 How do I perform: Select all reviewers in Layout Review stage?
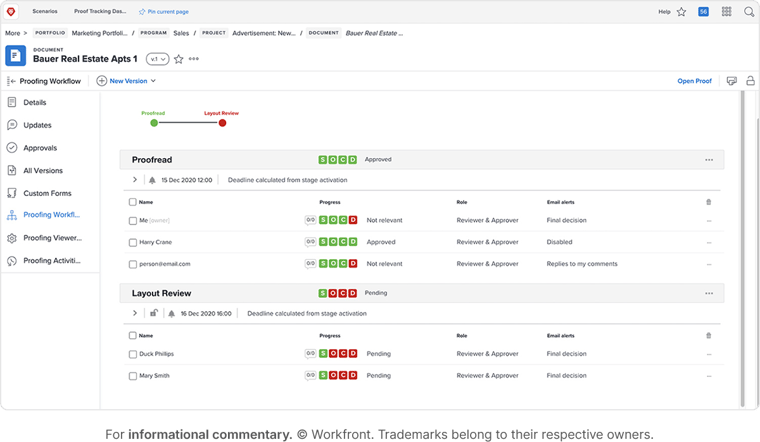(133, 335)
